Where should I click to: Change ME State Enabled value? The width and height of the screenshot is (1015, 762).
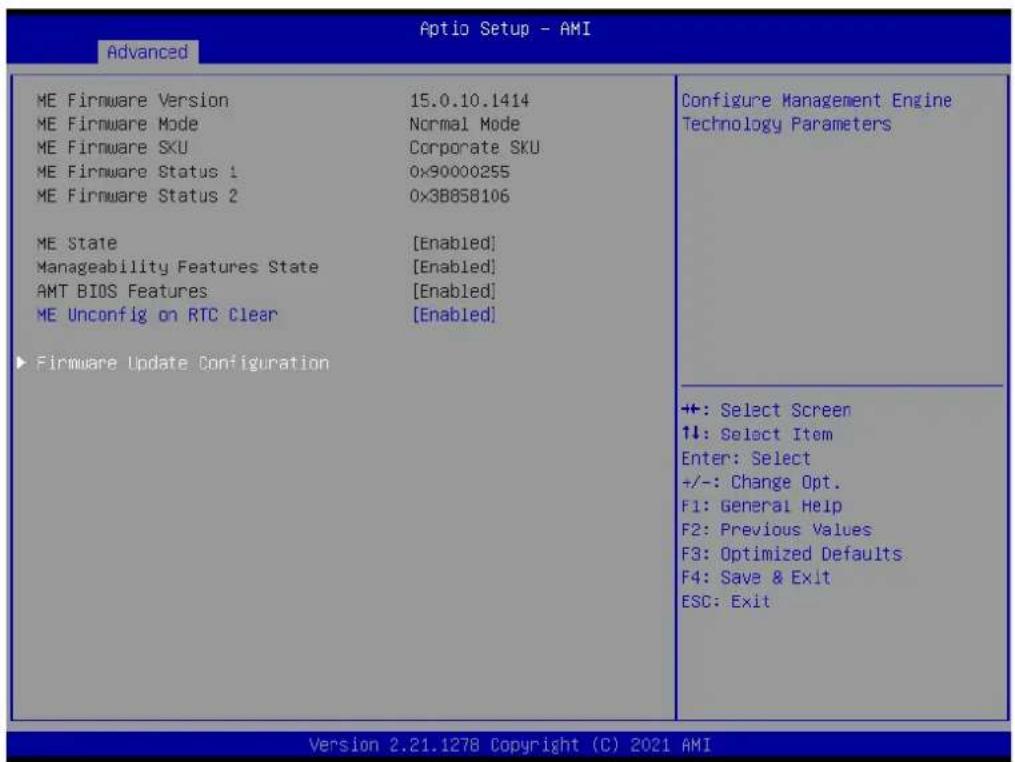click(x=454, y=243)
